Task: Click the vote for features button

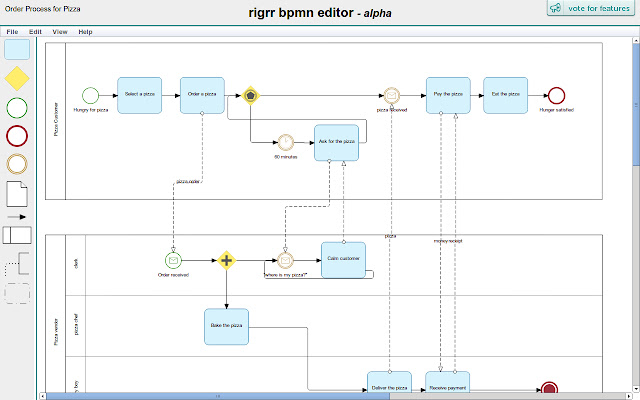Action: click(x=591, y=8)
